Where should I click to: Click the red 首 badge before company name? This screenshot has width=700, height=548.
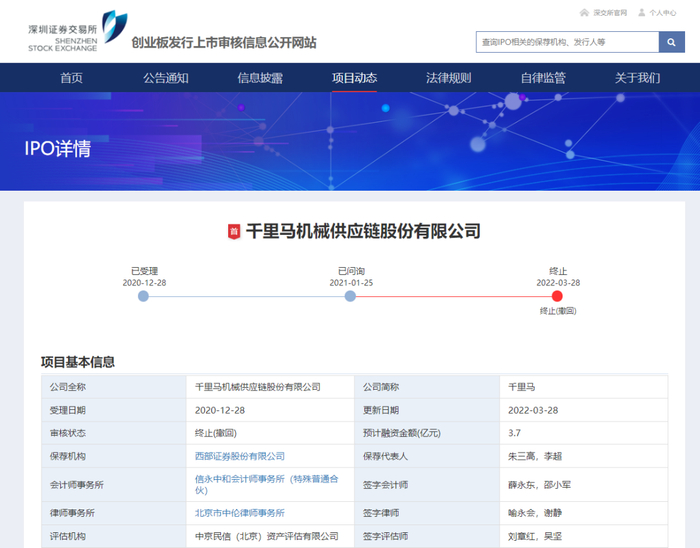(x=234, y=232)
